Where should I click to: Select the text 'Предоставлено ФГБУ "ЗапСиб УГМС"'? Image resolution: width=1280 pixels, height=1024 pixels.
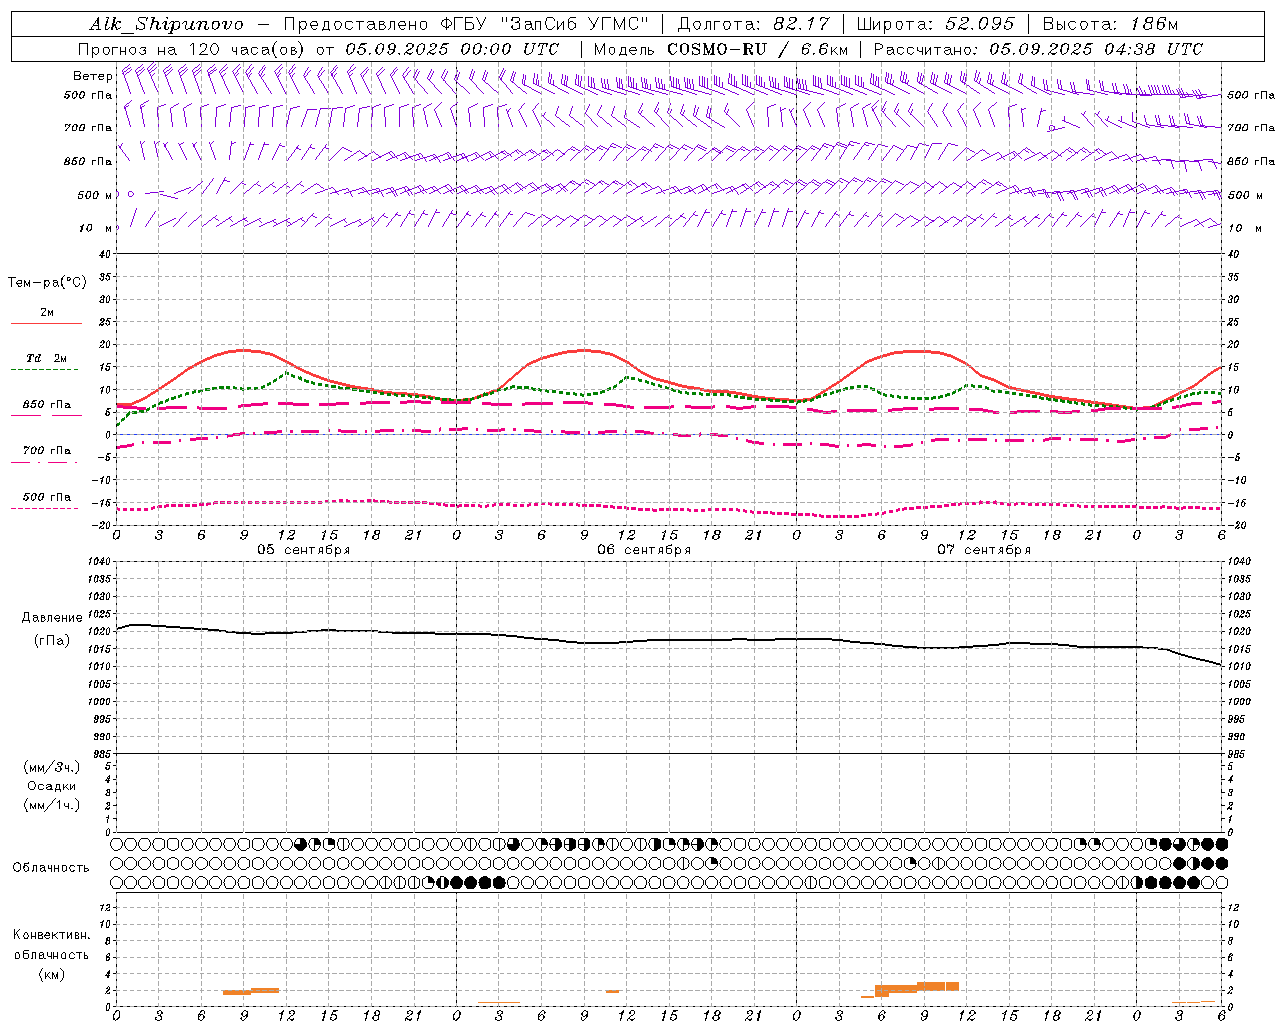tap(467, 24)
